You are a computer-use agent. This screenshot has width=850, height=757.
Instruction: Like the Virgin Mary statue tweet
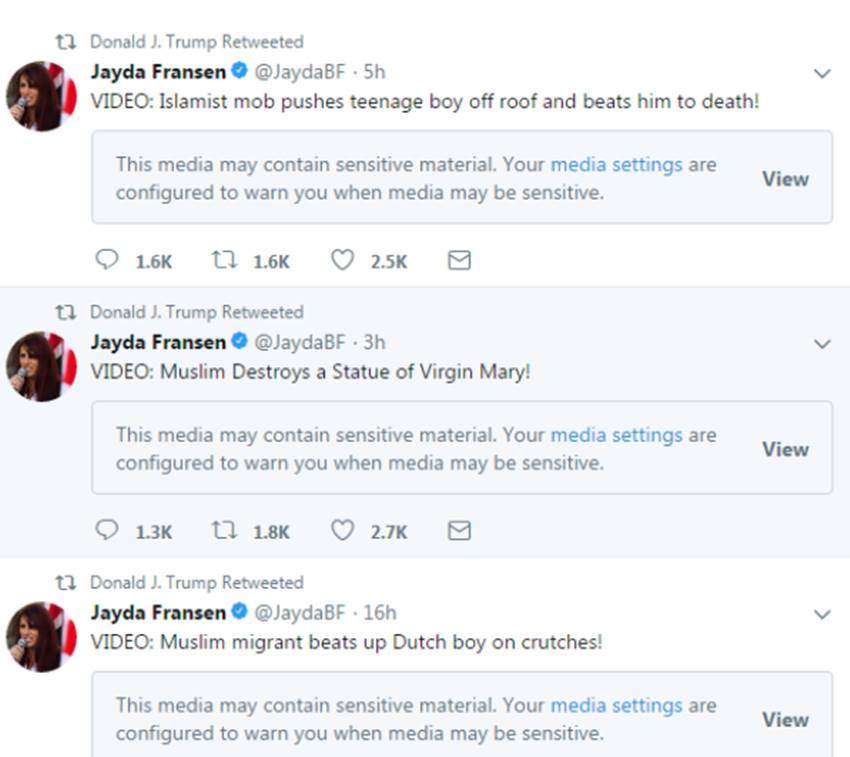click(342, 531)
